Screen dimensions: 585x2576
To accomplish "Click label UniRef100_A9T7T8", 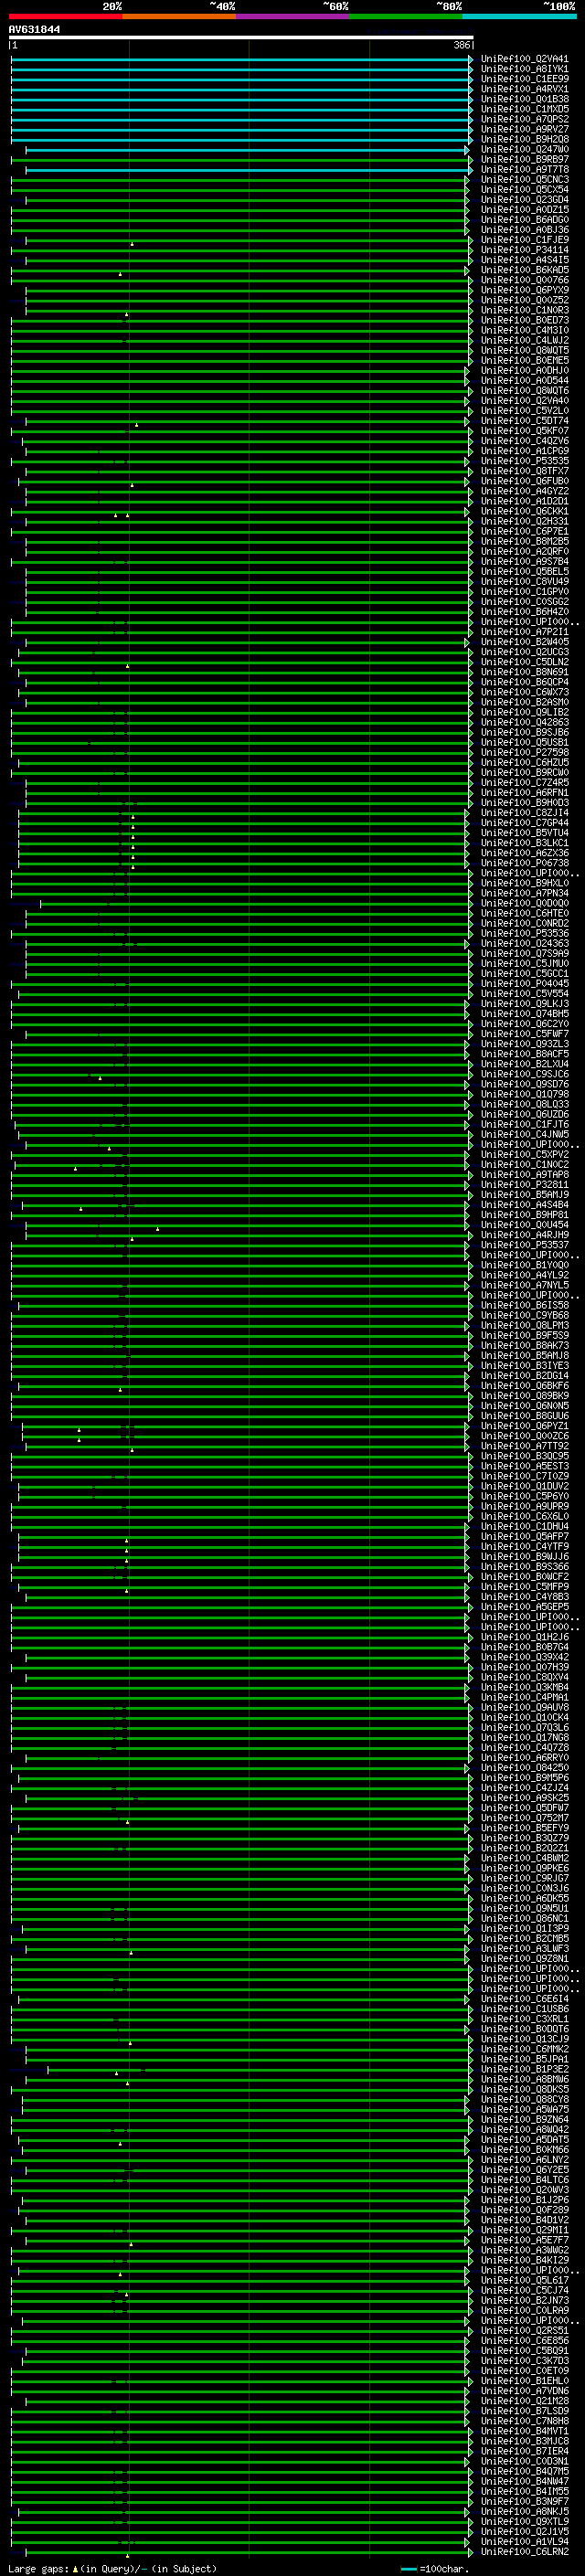I will (x=524, y=169).
